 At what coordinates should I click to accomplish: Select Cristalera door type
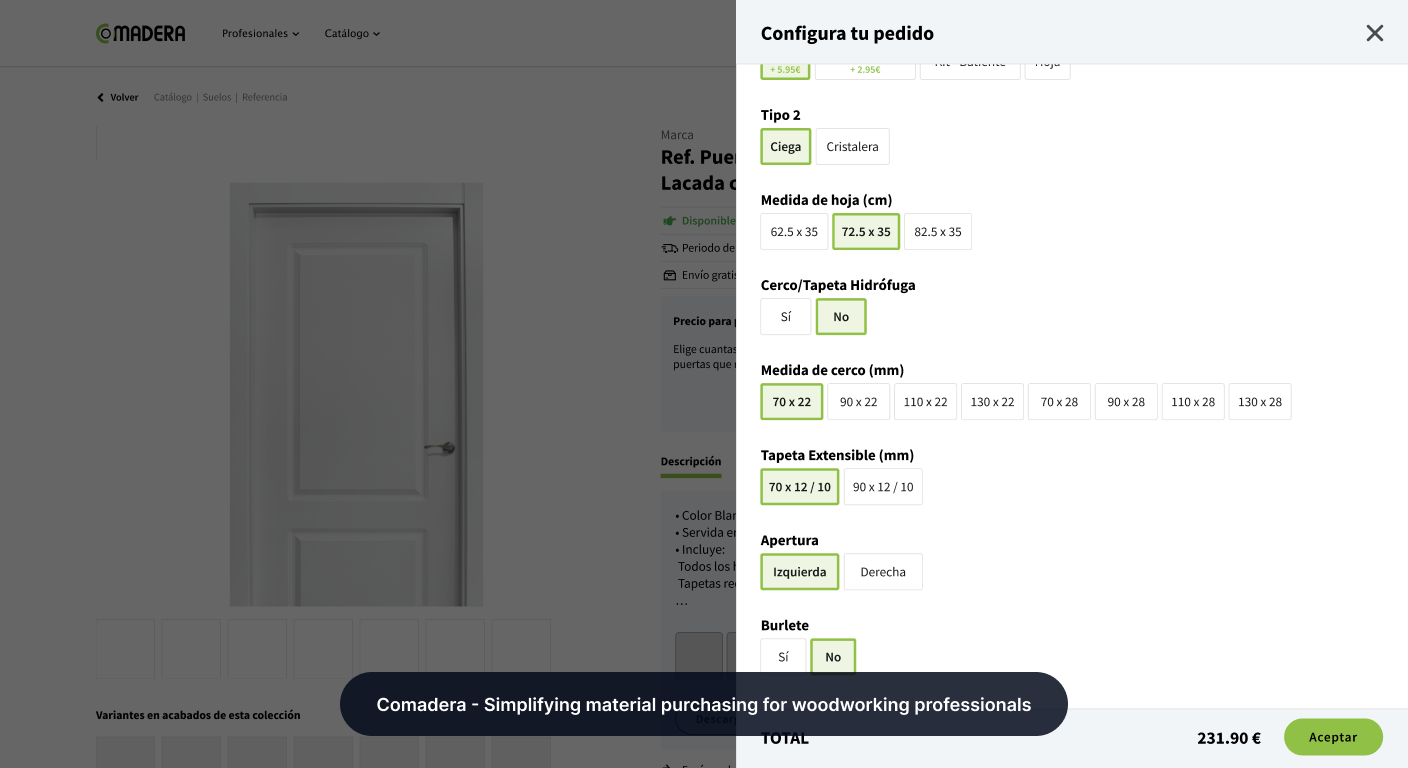(x=852, y=147)
